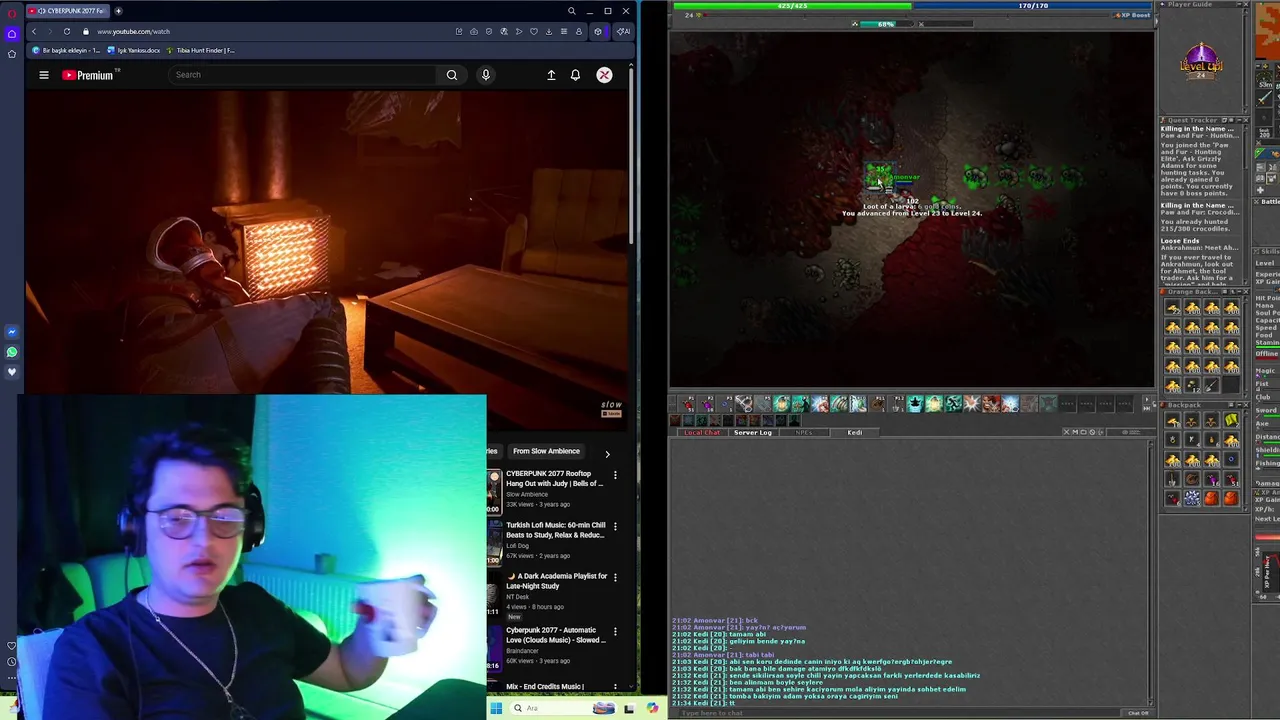Open the 'Işık Yankısı.docx' bookmark
The image size is (1280, 720).
(133, 50)
